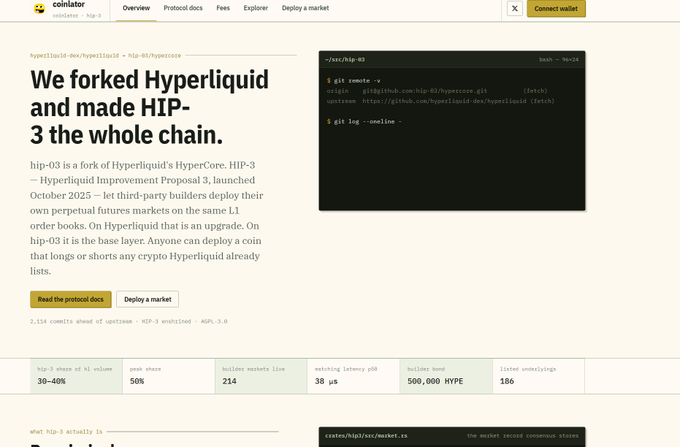The width and height of the screenshot is (680, 447).
Task: Click the 'what hip-3 actually is' section label
Action: pos(66,432)
